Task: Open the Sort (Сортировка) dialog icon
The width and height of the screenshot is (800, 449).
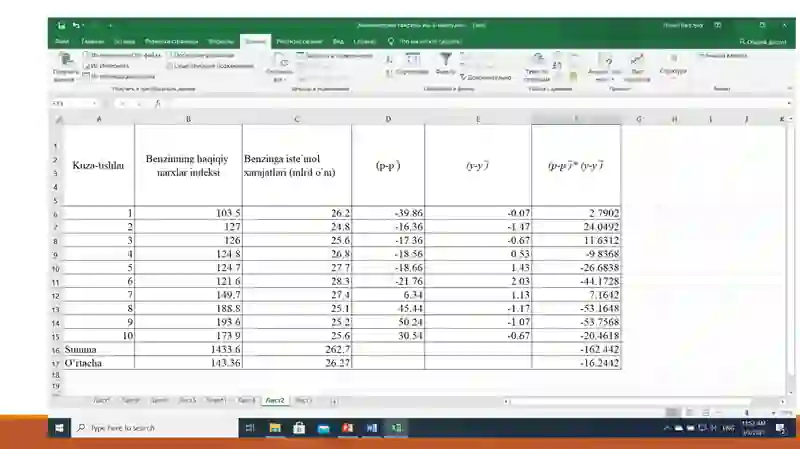Action: point(412,64)
